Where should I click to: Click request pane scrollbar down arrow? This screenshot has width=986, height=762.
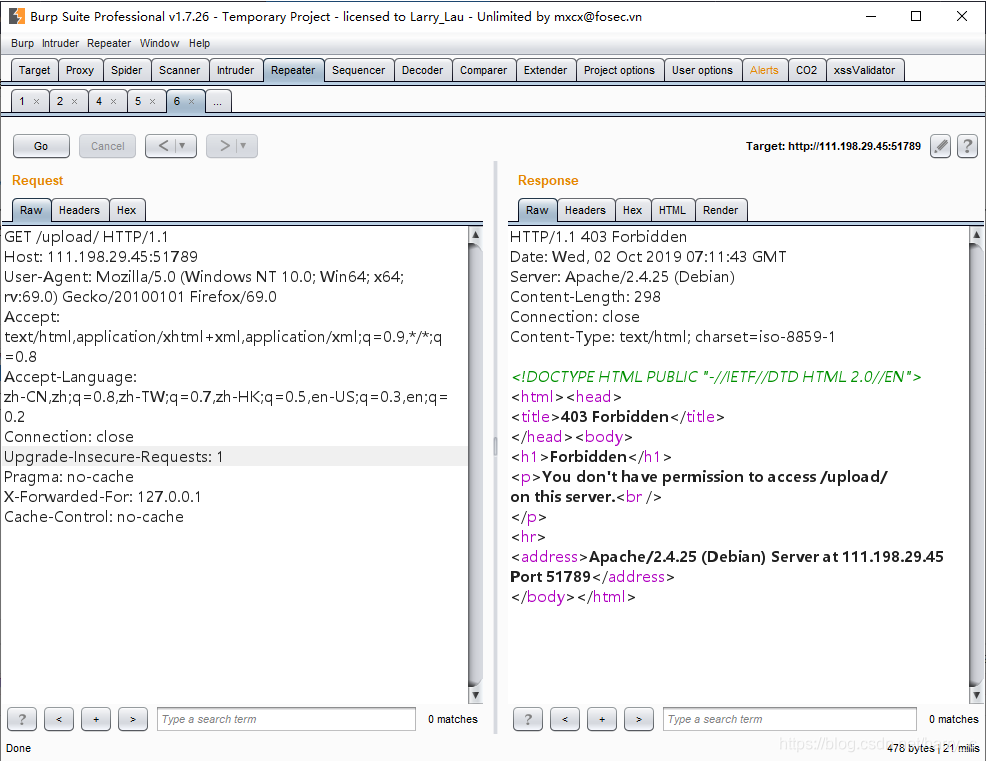[475, 695]
